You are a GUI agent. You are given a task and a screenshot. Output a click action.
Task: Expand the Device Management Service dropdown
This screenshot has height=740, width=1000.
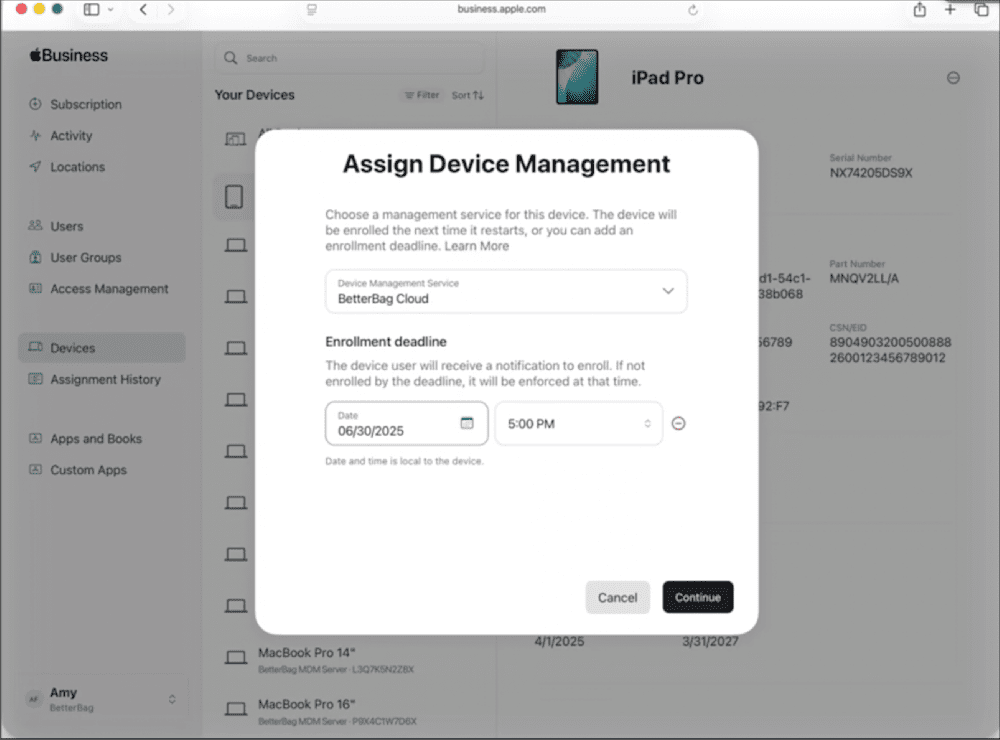point(506,292)
